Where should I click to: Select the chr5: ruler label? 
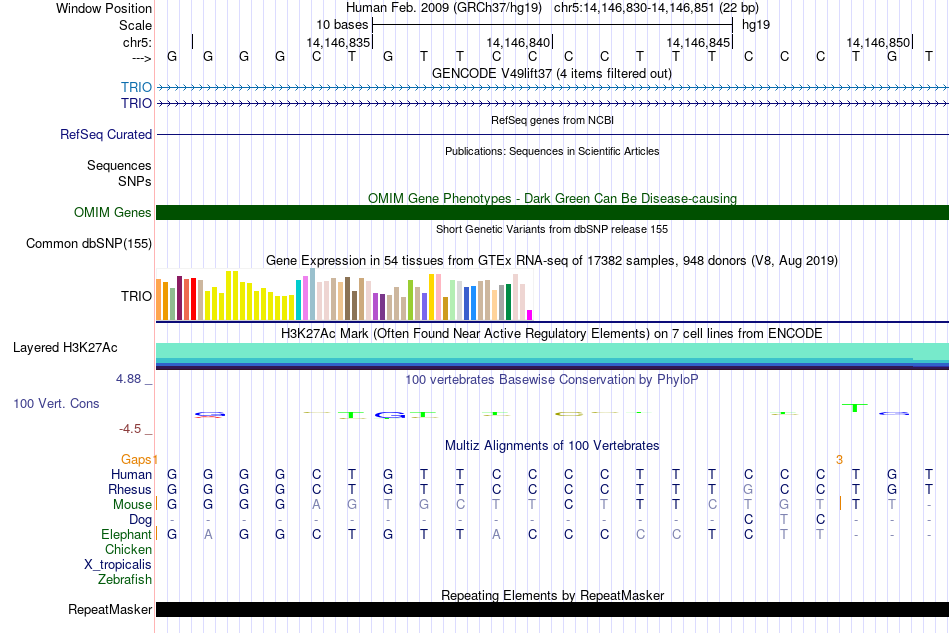point(137,42)
